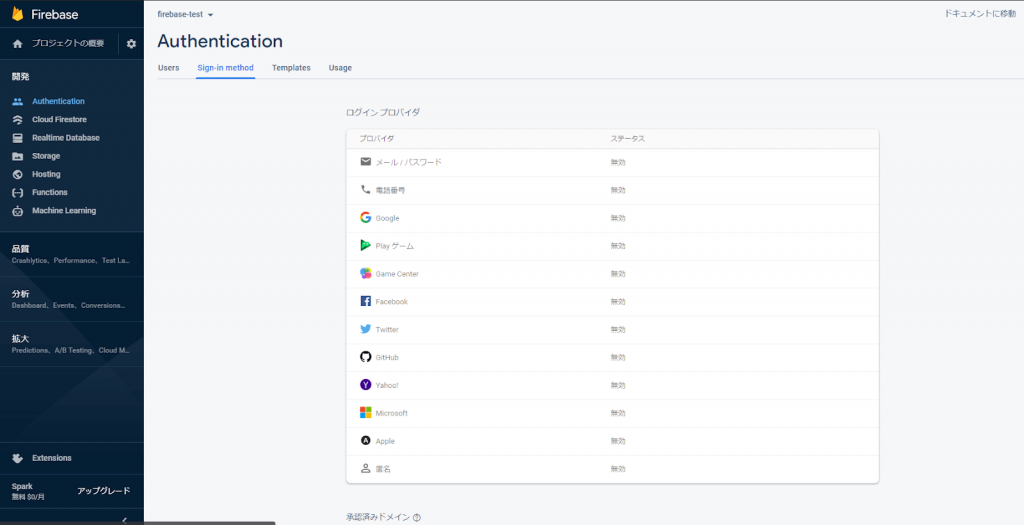Open Realtime Database in sidebar

[66, 138]
